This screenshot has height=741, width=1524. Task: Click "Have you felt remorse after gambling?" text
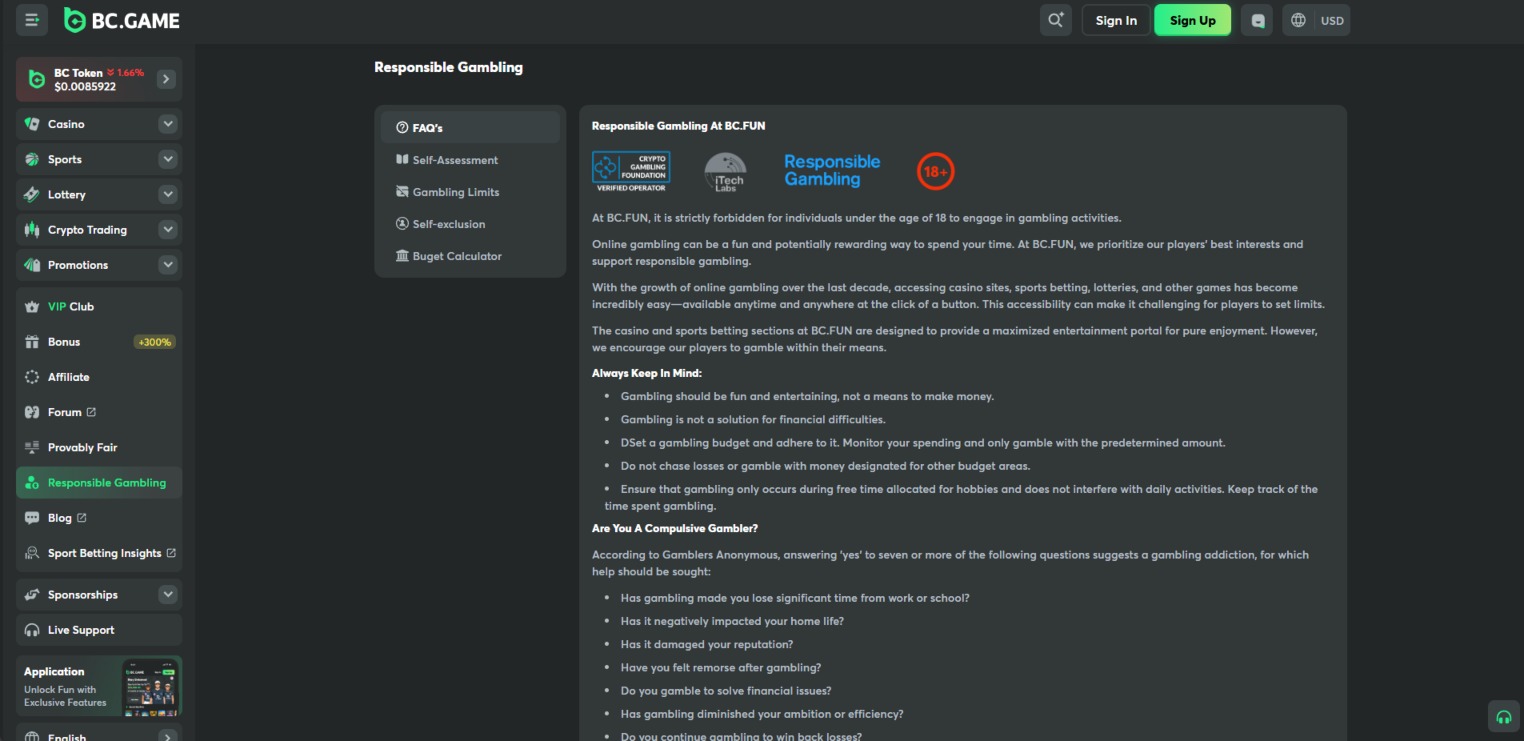pyautogui.click(x=721, y=668)
